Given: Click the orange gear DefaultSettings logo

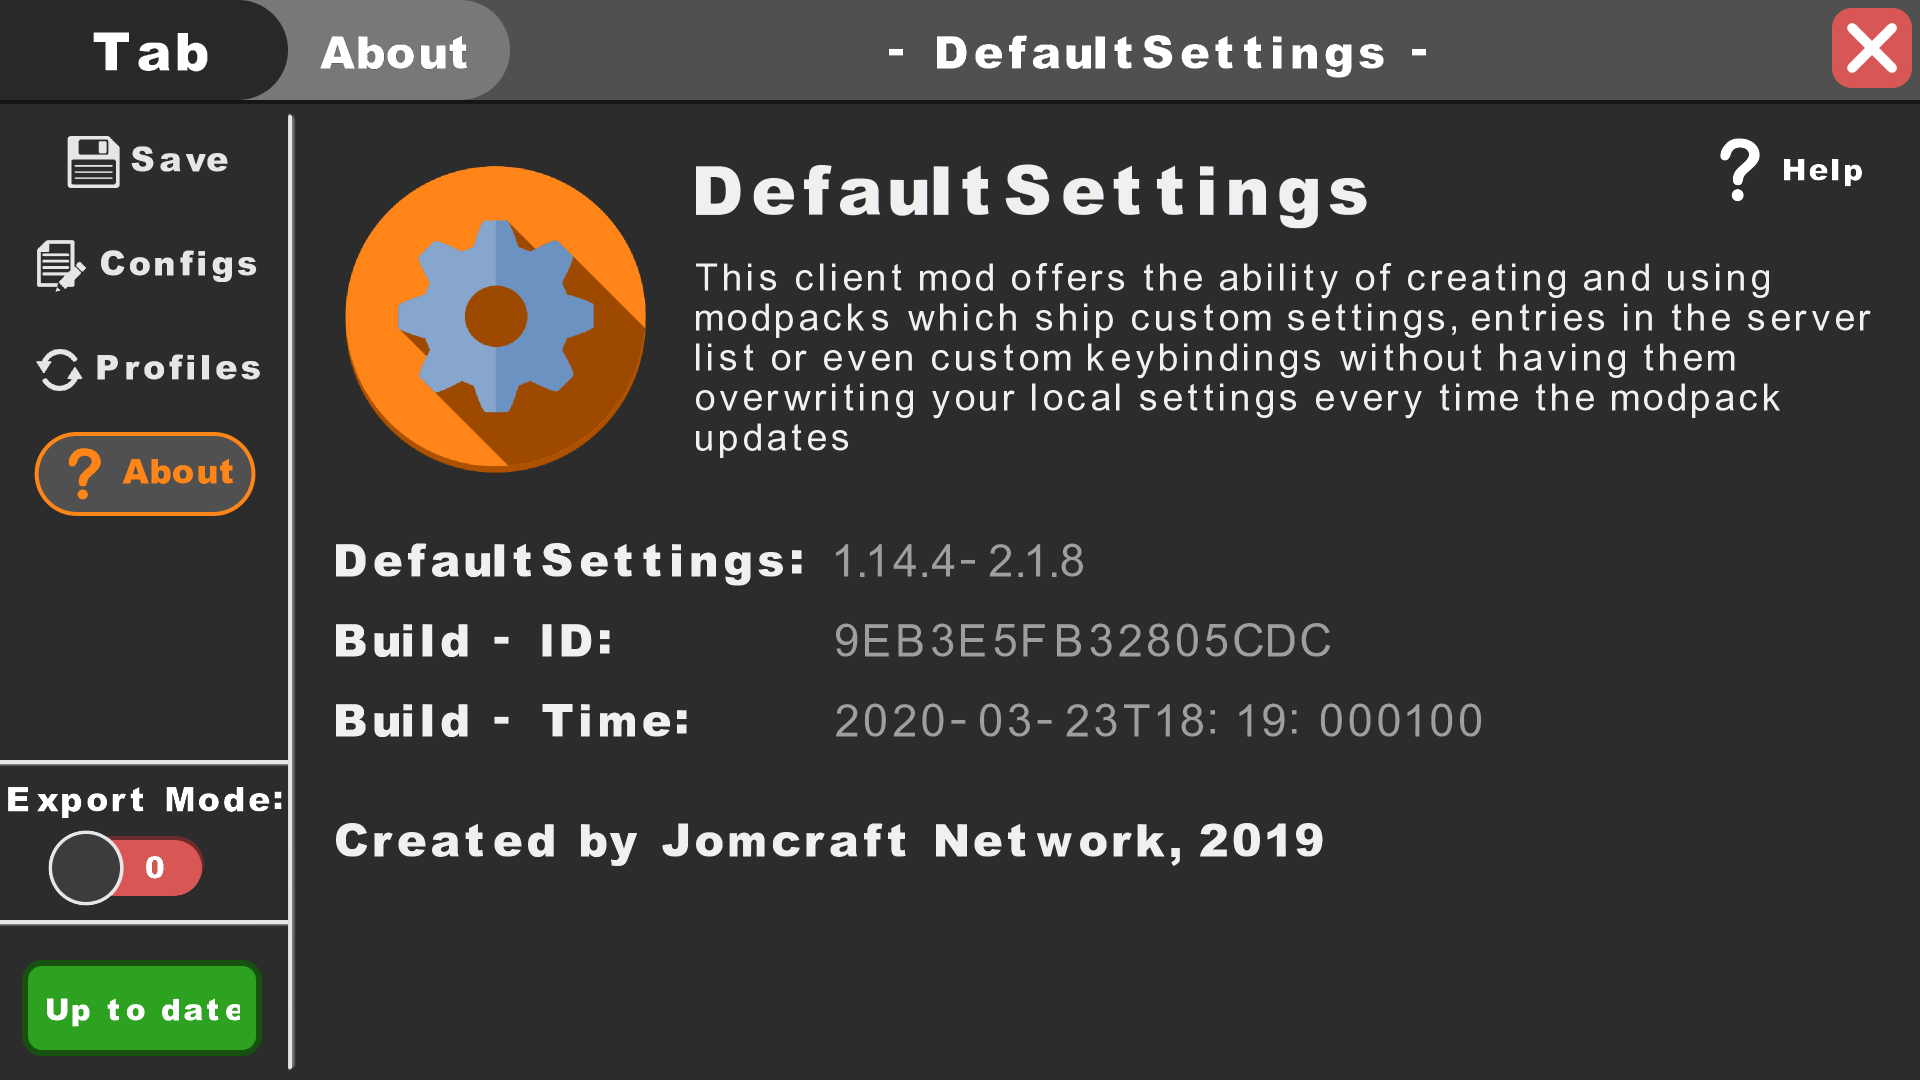Looking at the screenshot, I should (x=495, y=318).
